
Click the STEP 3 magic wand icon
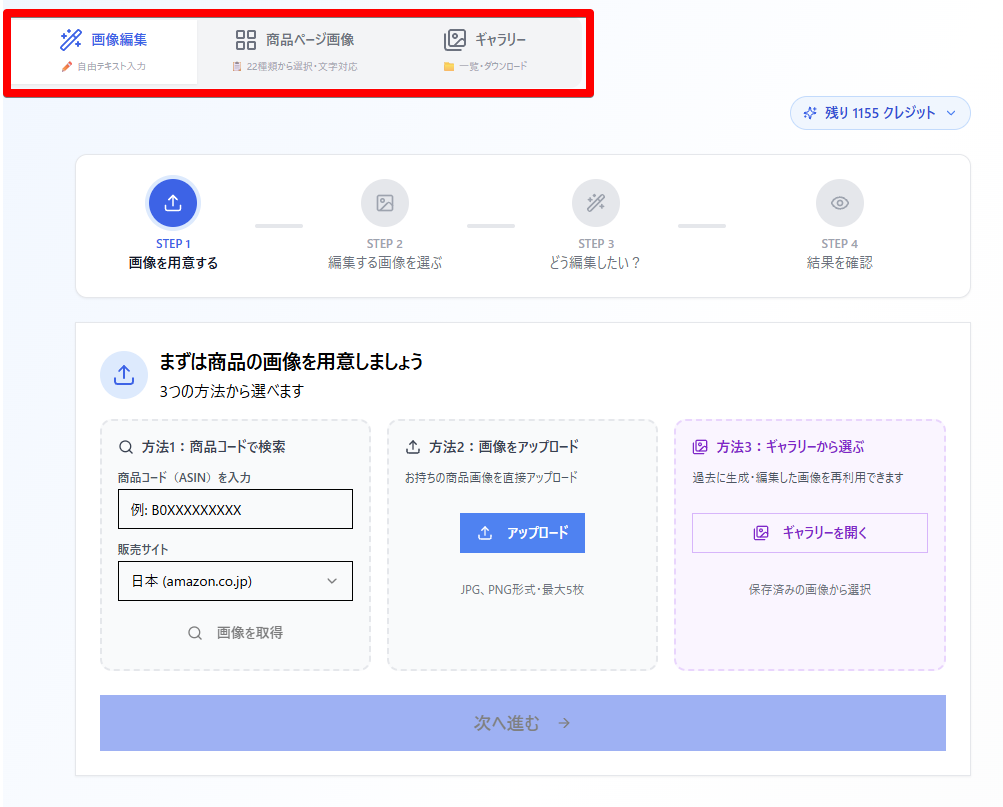coord(595,203)
